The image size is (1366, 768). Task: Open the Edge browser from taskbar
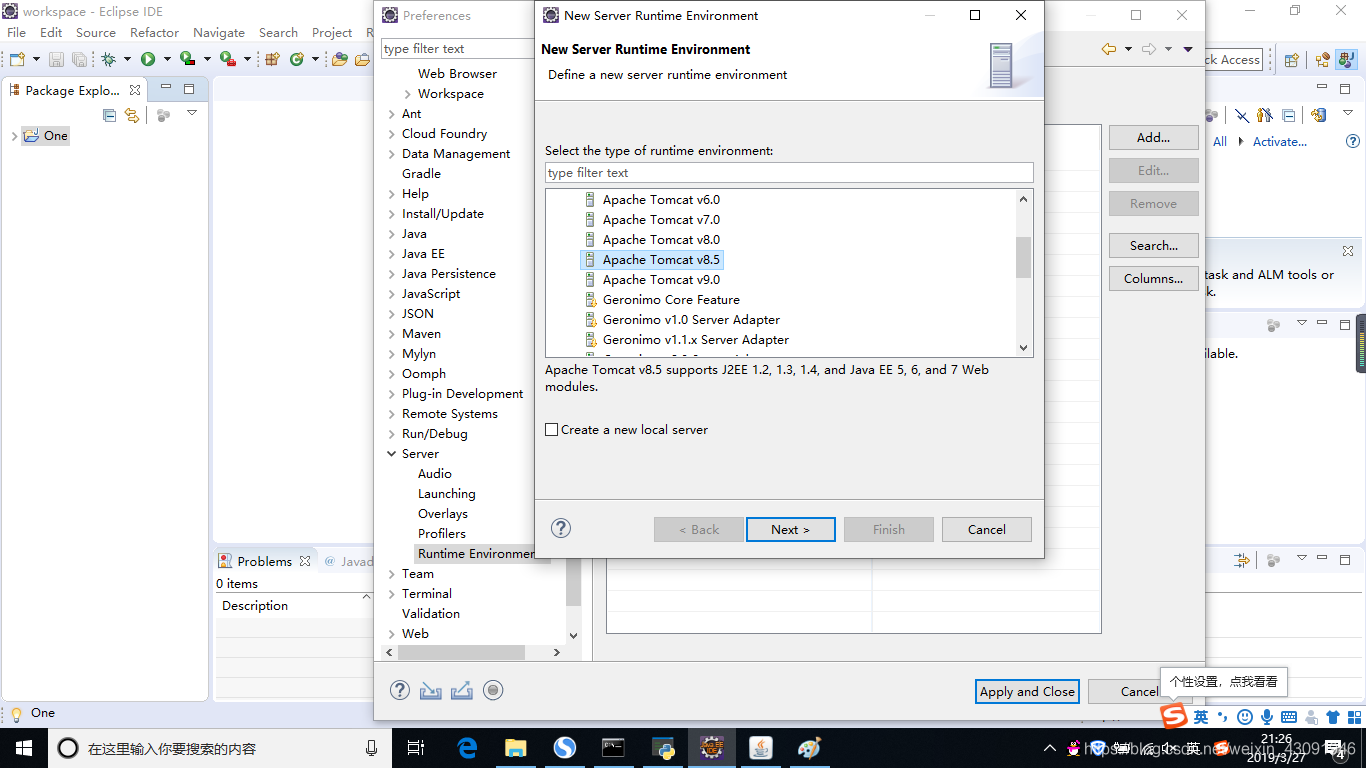467,748
